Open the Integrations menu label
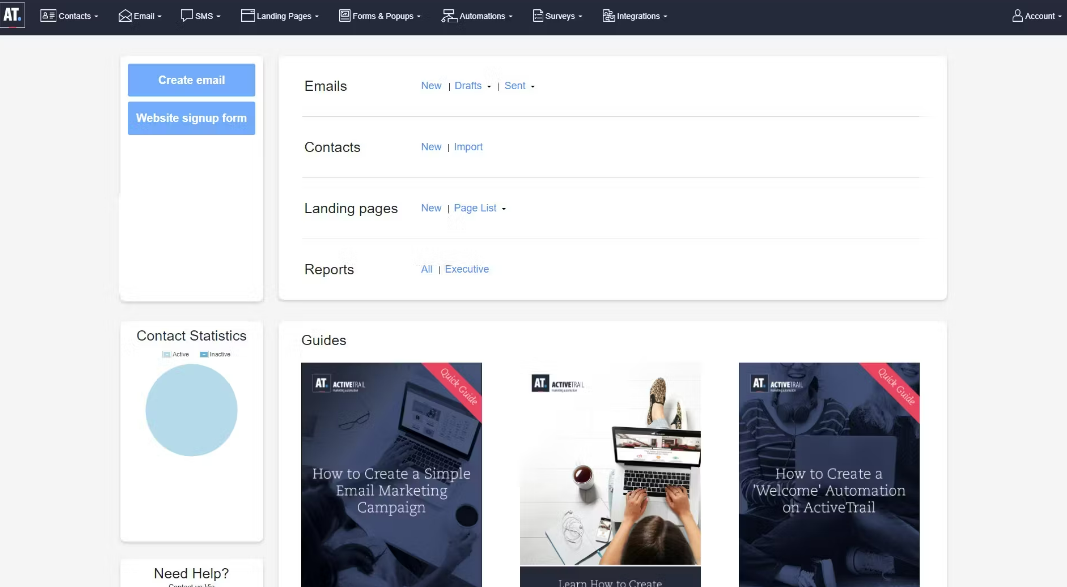 [x=638, y=16]
